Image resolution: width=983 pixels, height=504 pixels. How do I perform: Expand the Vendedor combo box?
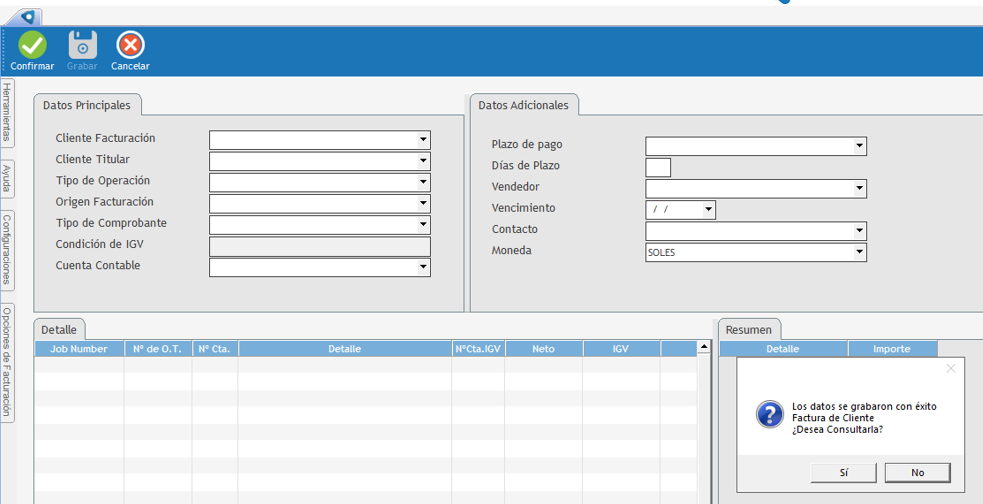pyautogui.click(x=859, y=189)
